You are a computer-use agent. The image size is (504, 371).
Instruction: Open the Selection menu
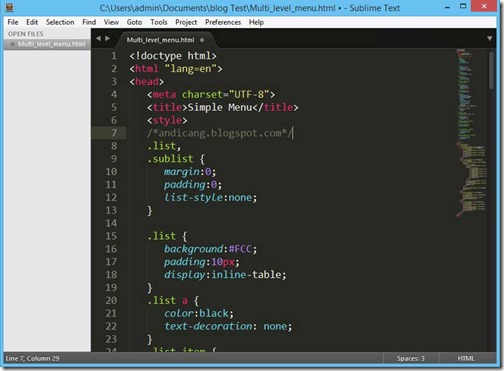click(60, 22)
